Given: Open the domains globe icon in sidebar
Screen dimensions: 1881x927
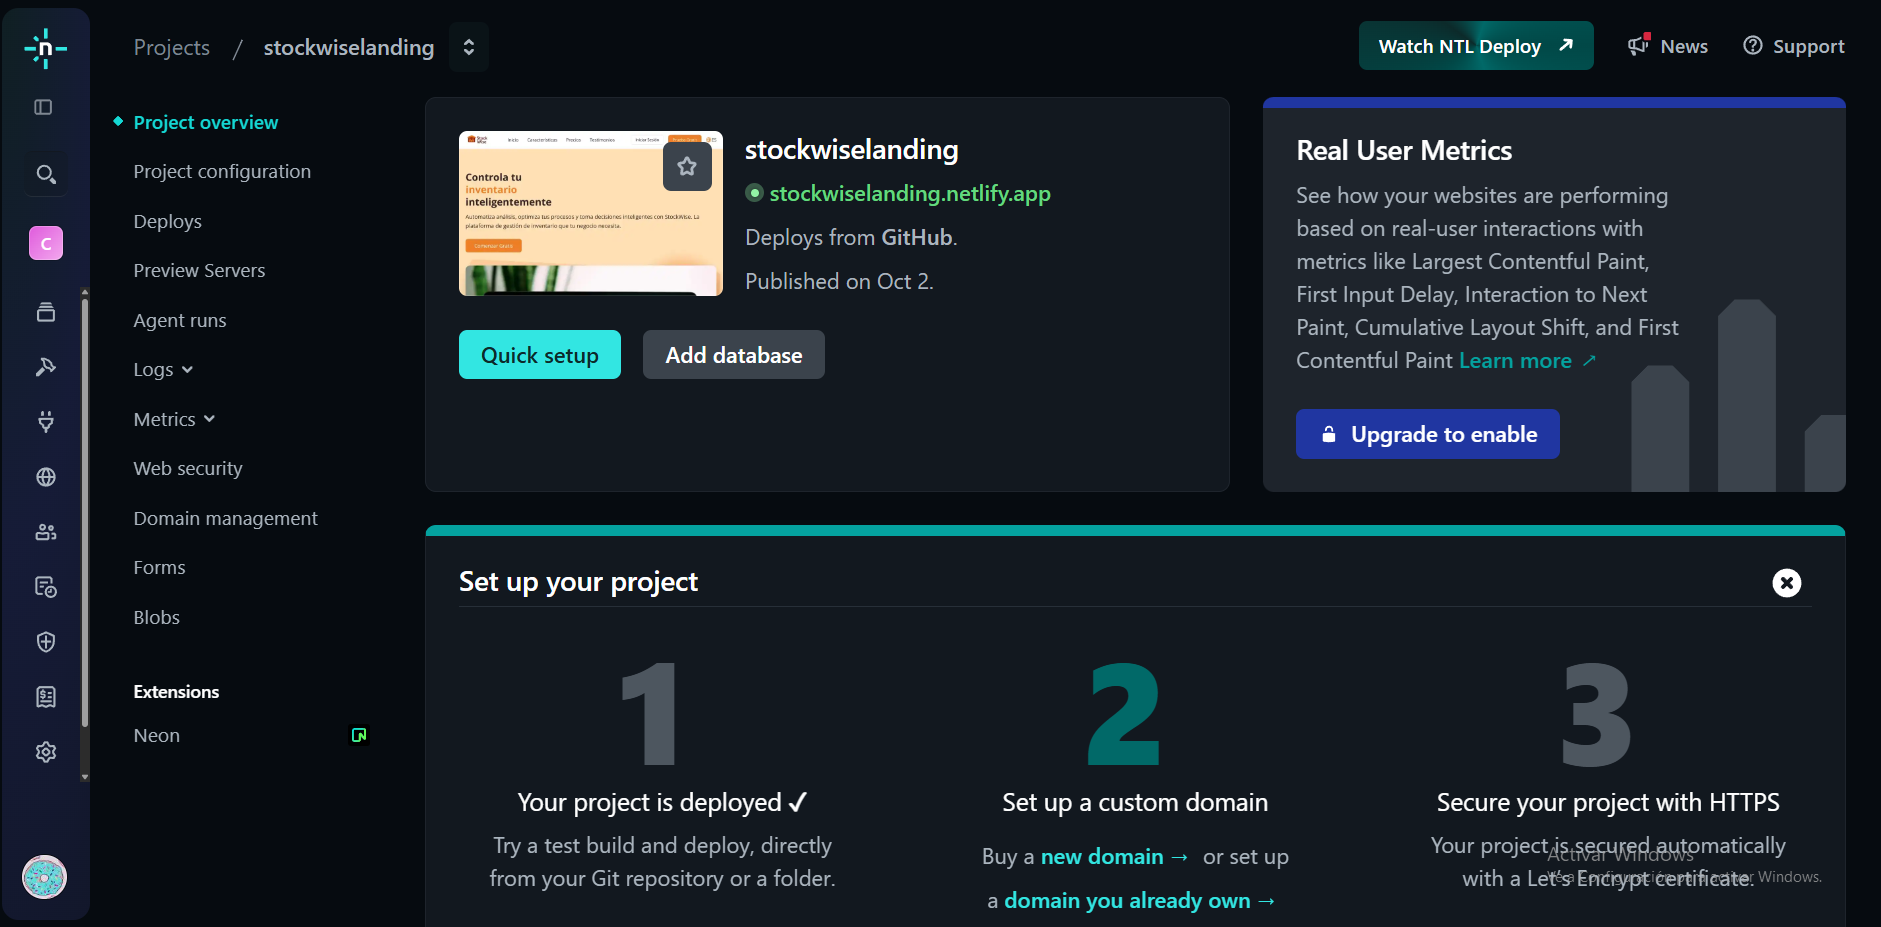Looking at the screenshot, I should click(x=46, y=477).
